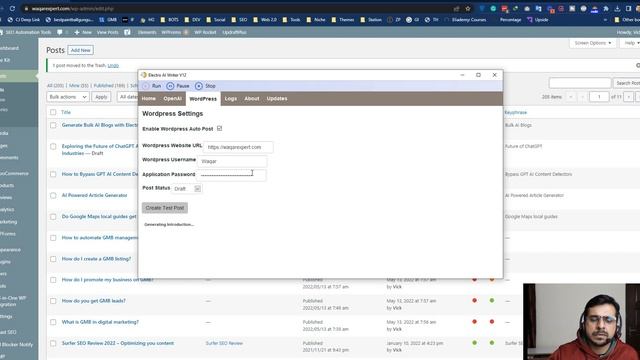Screen dimensions: 640x360
Task: Click the Create Test Post button
Action: point(165,208)
